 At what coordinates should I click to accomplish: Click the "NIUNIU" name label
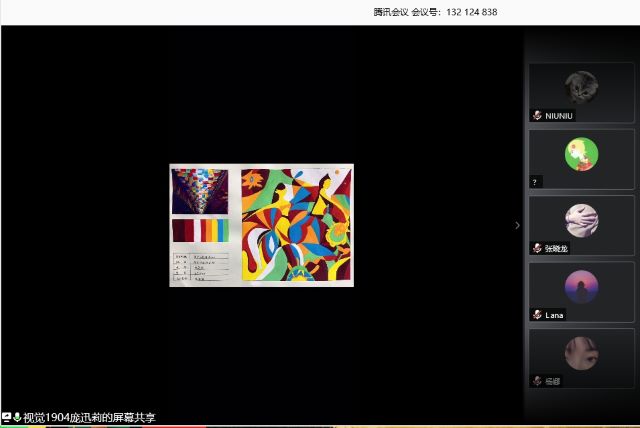(558, 116)
